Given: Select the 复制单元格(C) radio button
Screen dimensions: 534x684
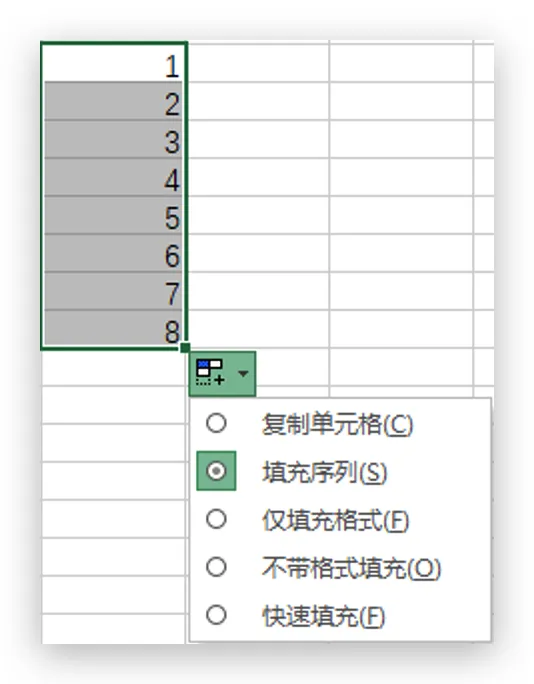Looking at the screenshot, I should click(216, 423).
